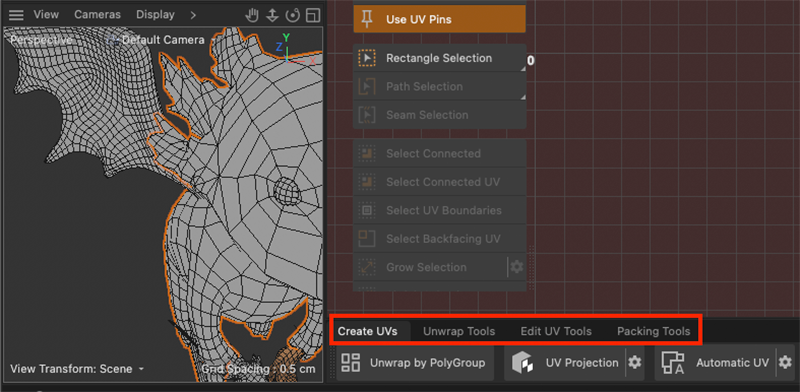The width and height of the screenshot is (800, 392).
Task: Click the Select Backfacing UV icon
Action: 366,238
